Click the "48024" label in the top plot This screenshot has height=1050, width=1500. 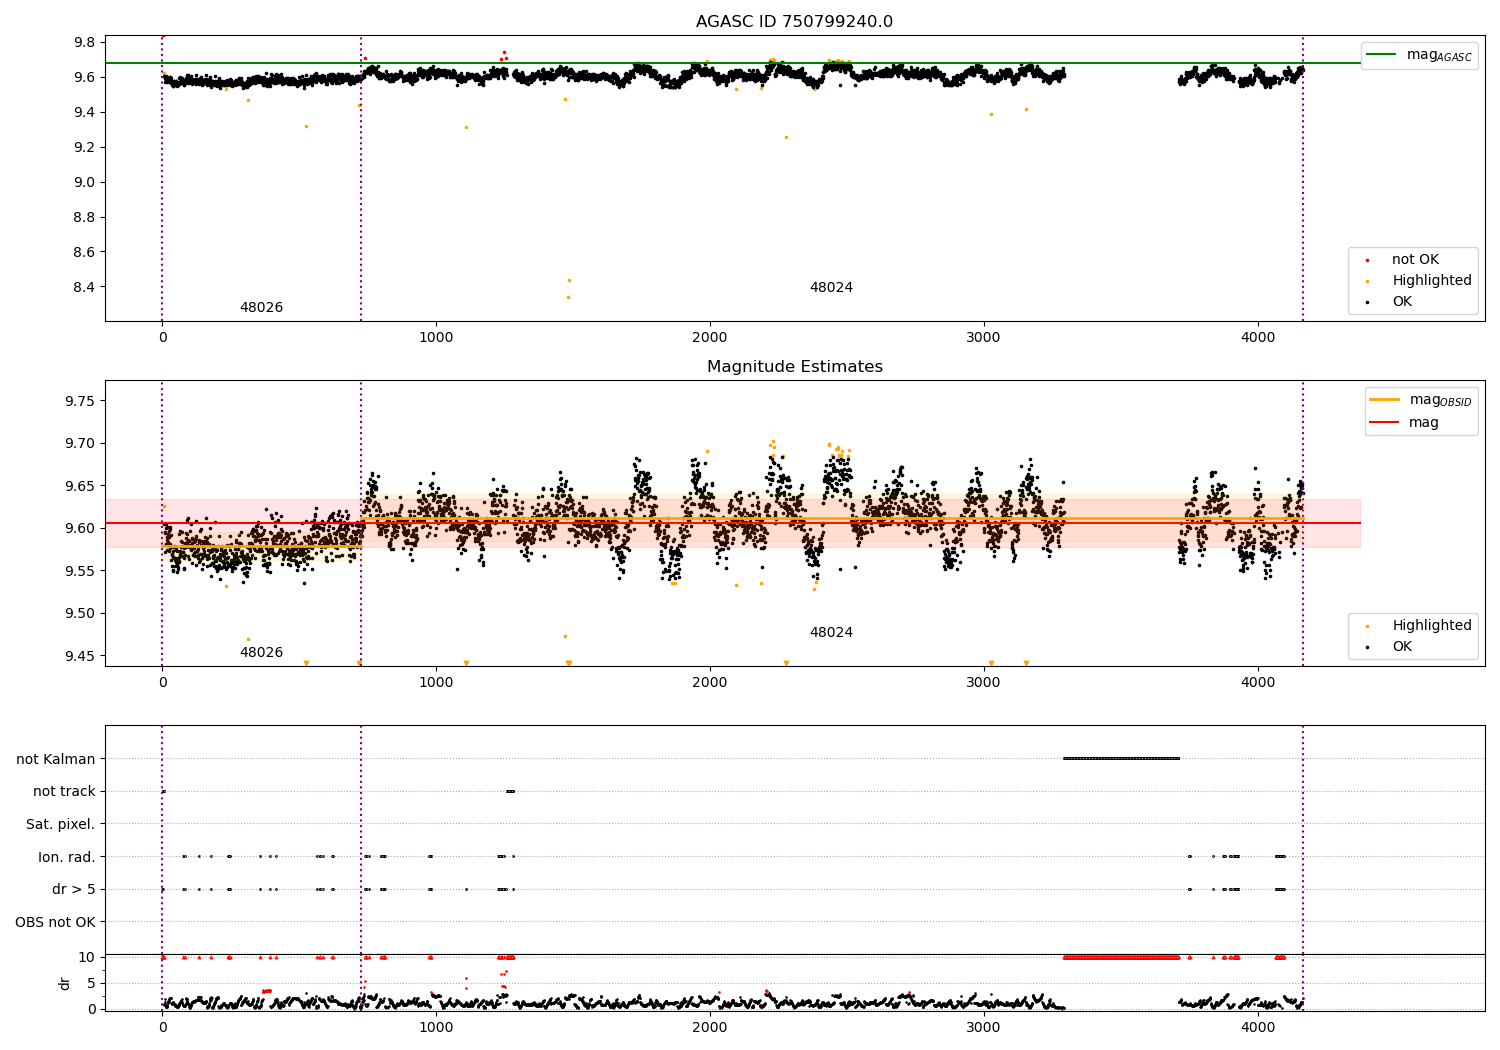[x=831, y=288]
